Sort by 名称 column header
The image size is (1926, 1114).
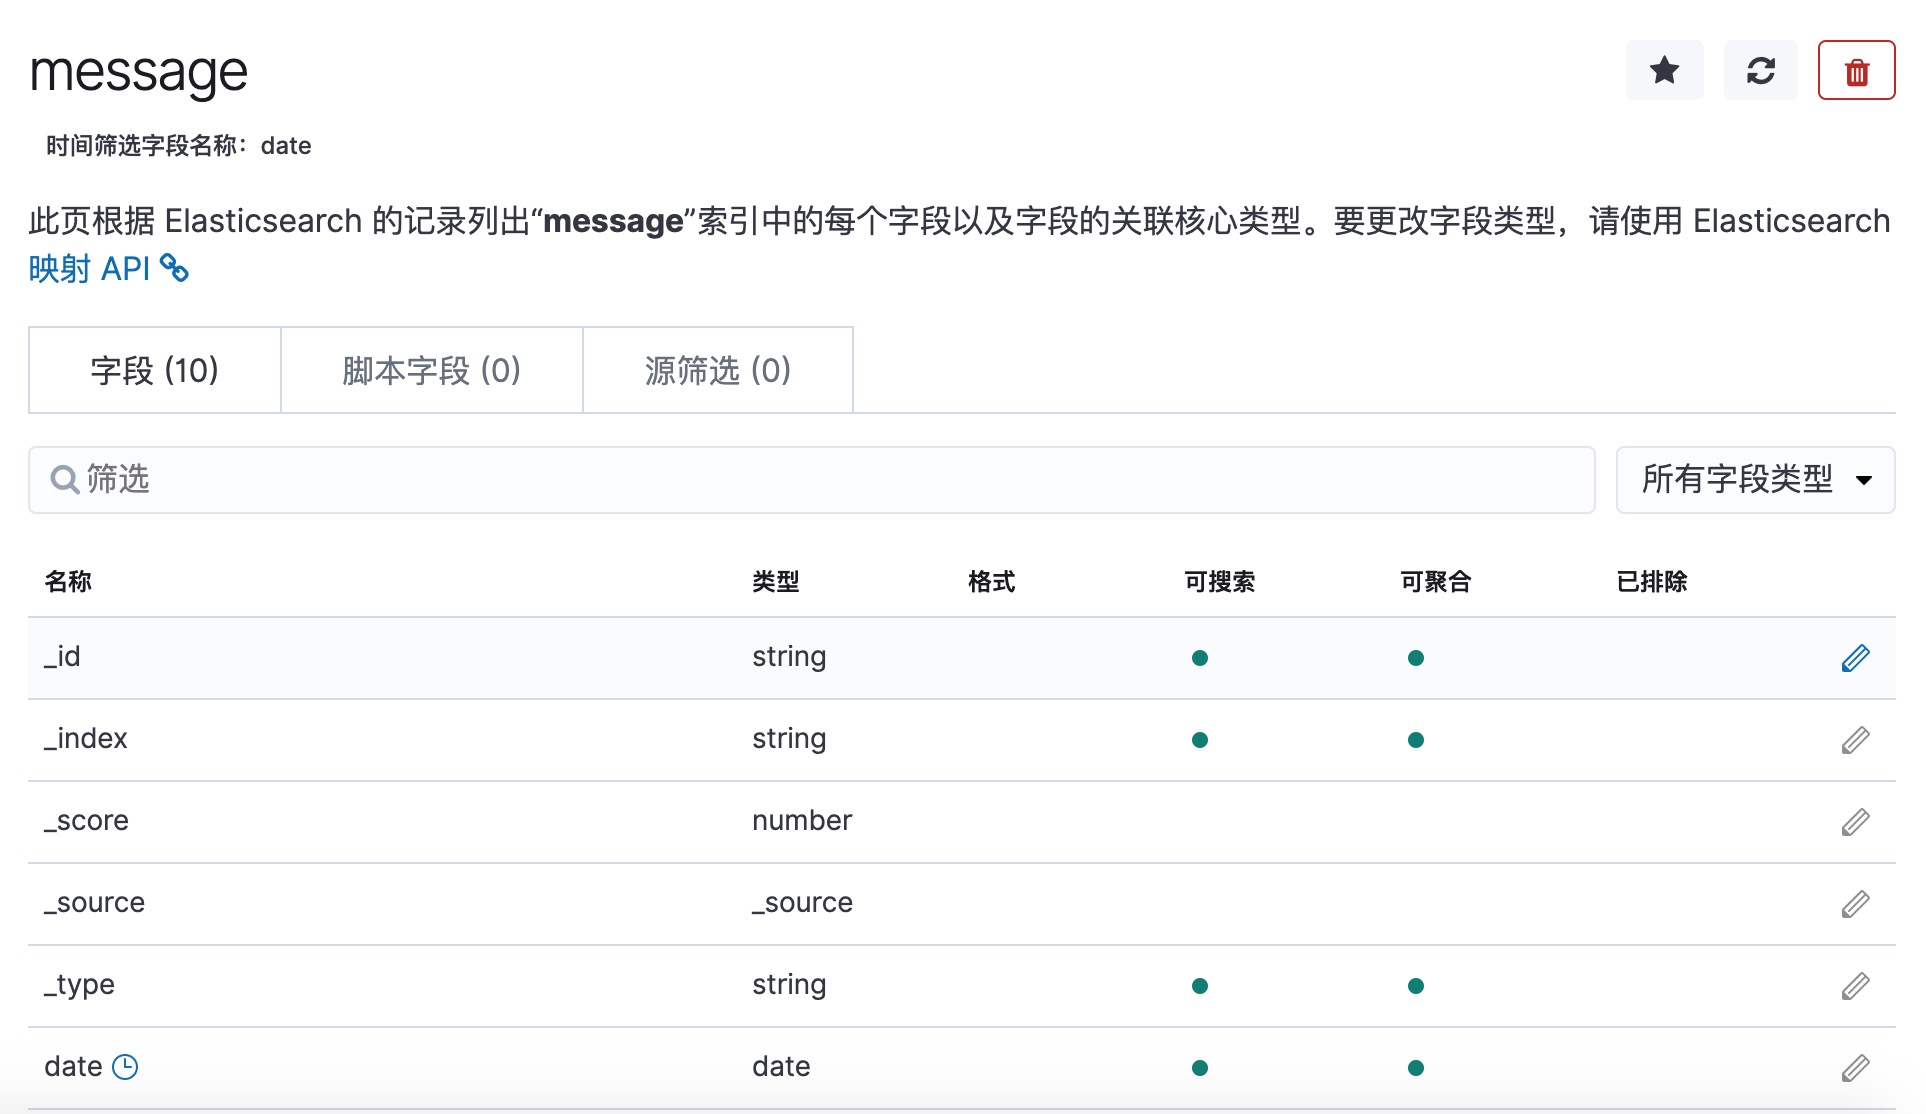click(68, 582)
